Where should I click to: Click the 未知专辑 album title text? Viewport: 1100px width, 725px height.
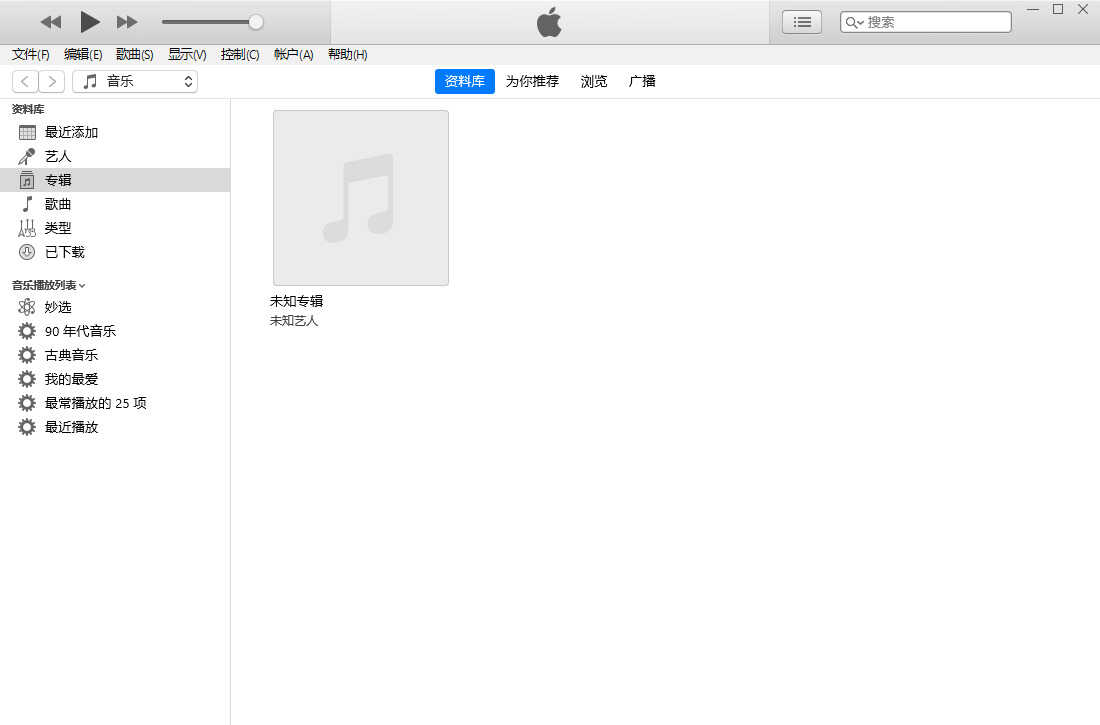(x=297, y=301)
